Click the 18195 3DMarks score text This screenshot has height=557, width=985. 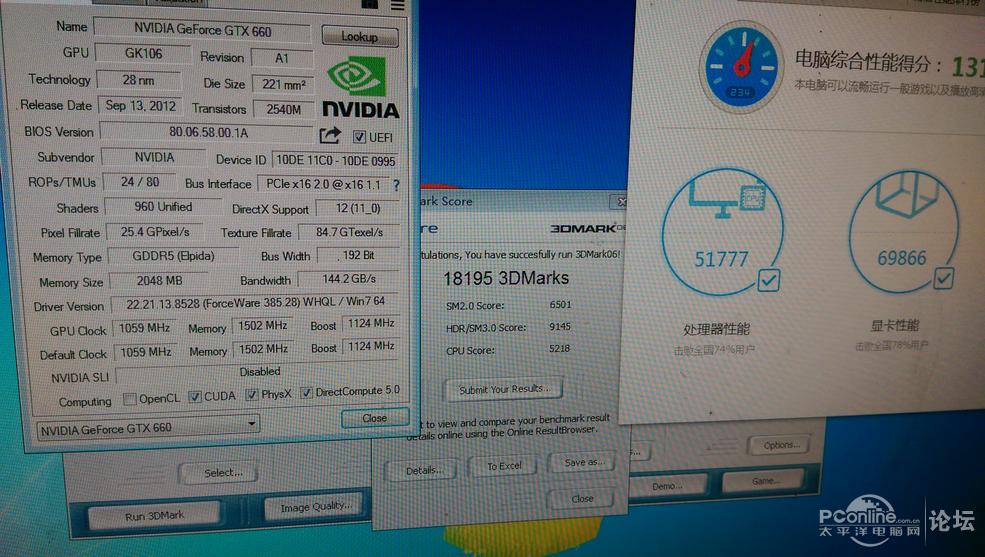tap(506, 278)
